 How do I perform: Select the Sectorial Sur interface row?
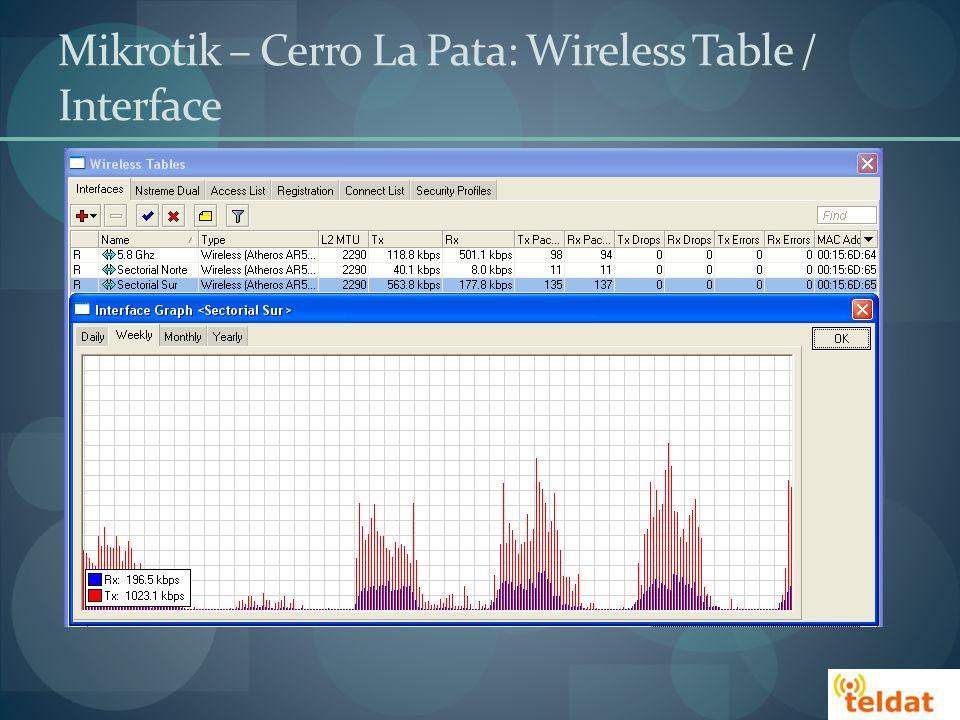[x=474, y=285]
